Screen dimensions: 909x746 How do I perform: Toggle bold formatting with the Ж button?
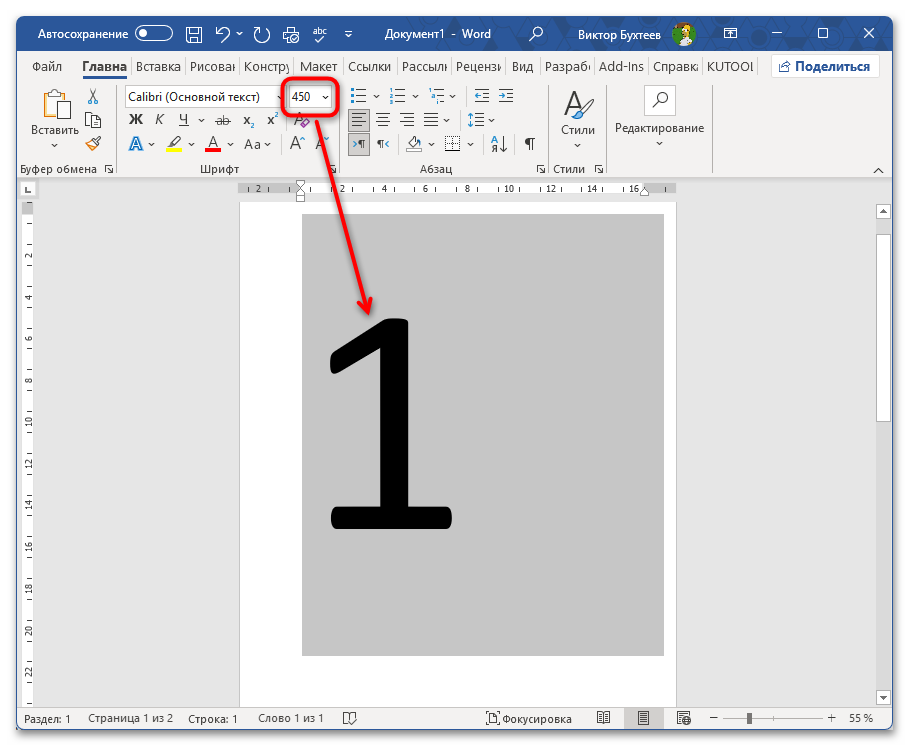[136, 120]
